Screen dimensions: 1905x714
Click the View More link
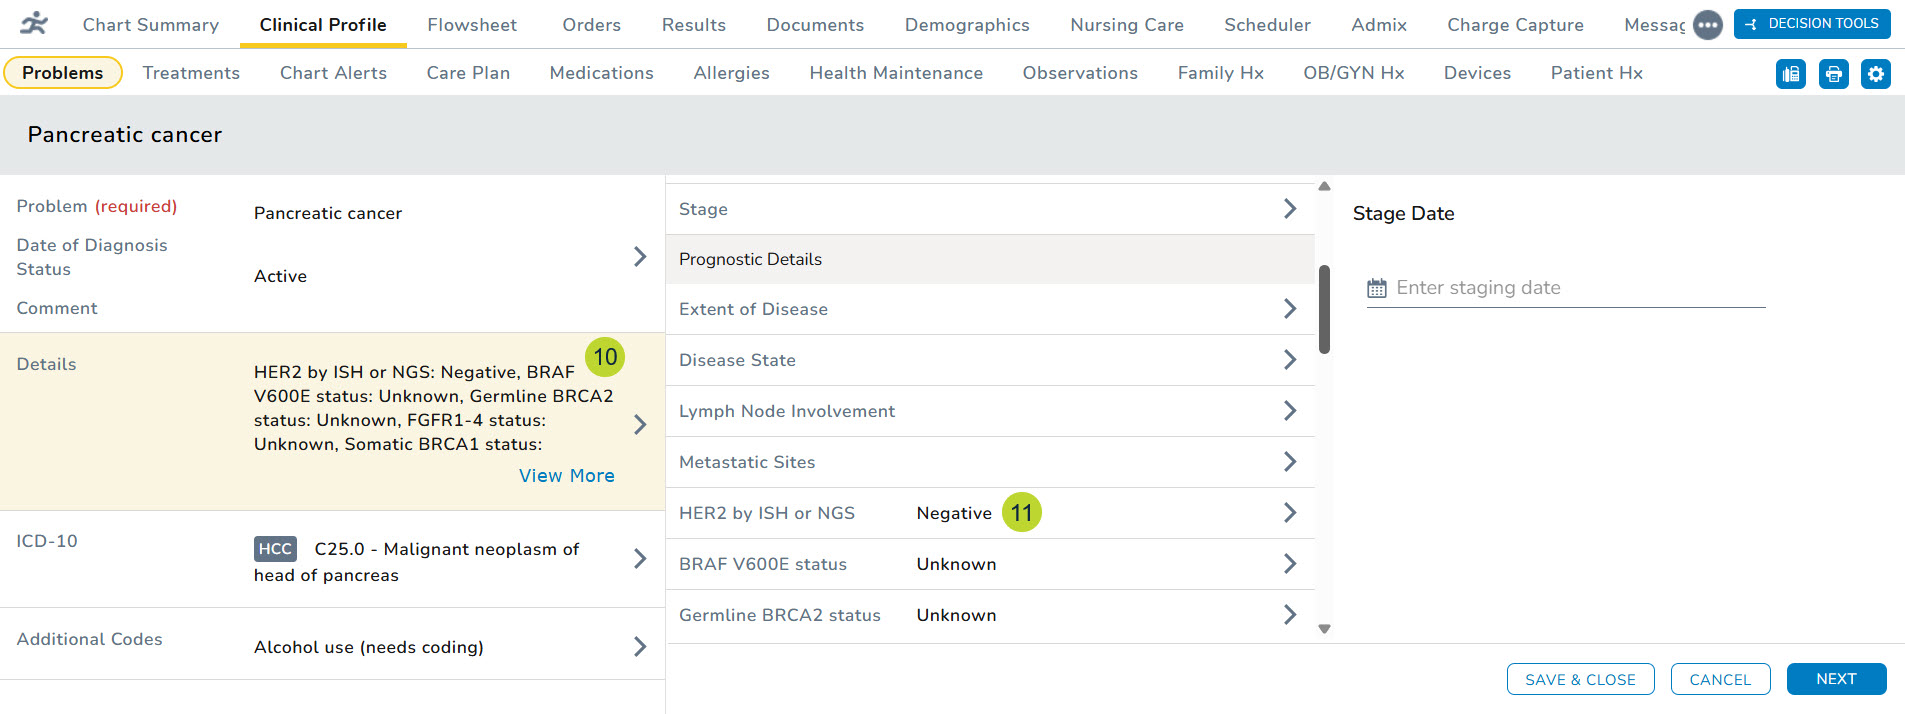coord(566,476)
